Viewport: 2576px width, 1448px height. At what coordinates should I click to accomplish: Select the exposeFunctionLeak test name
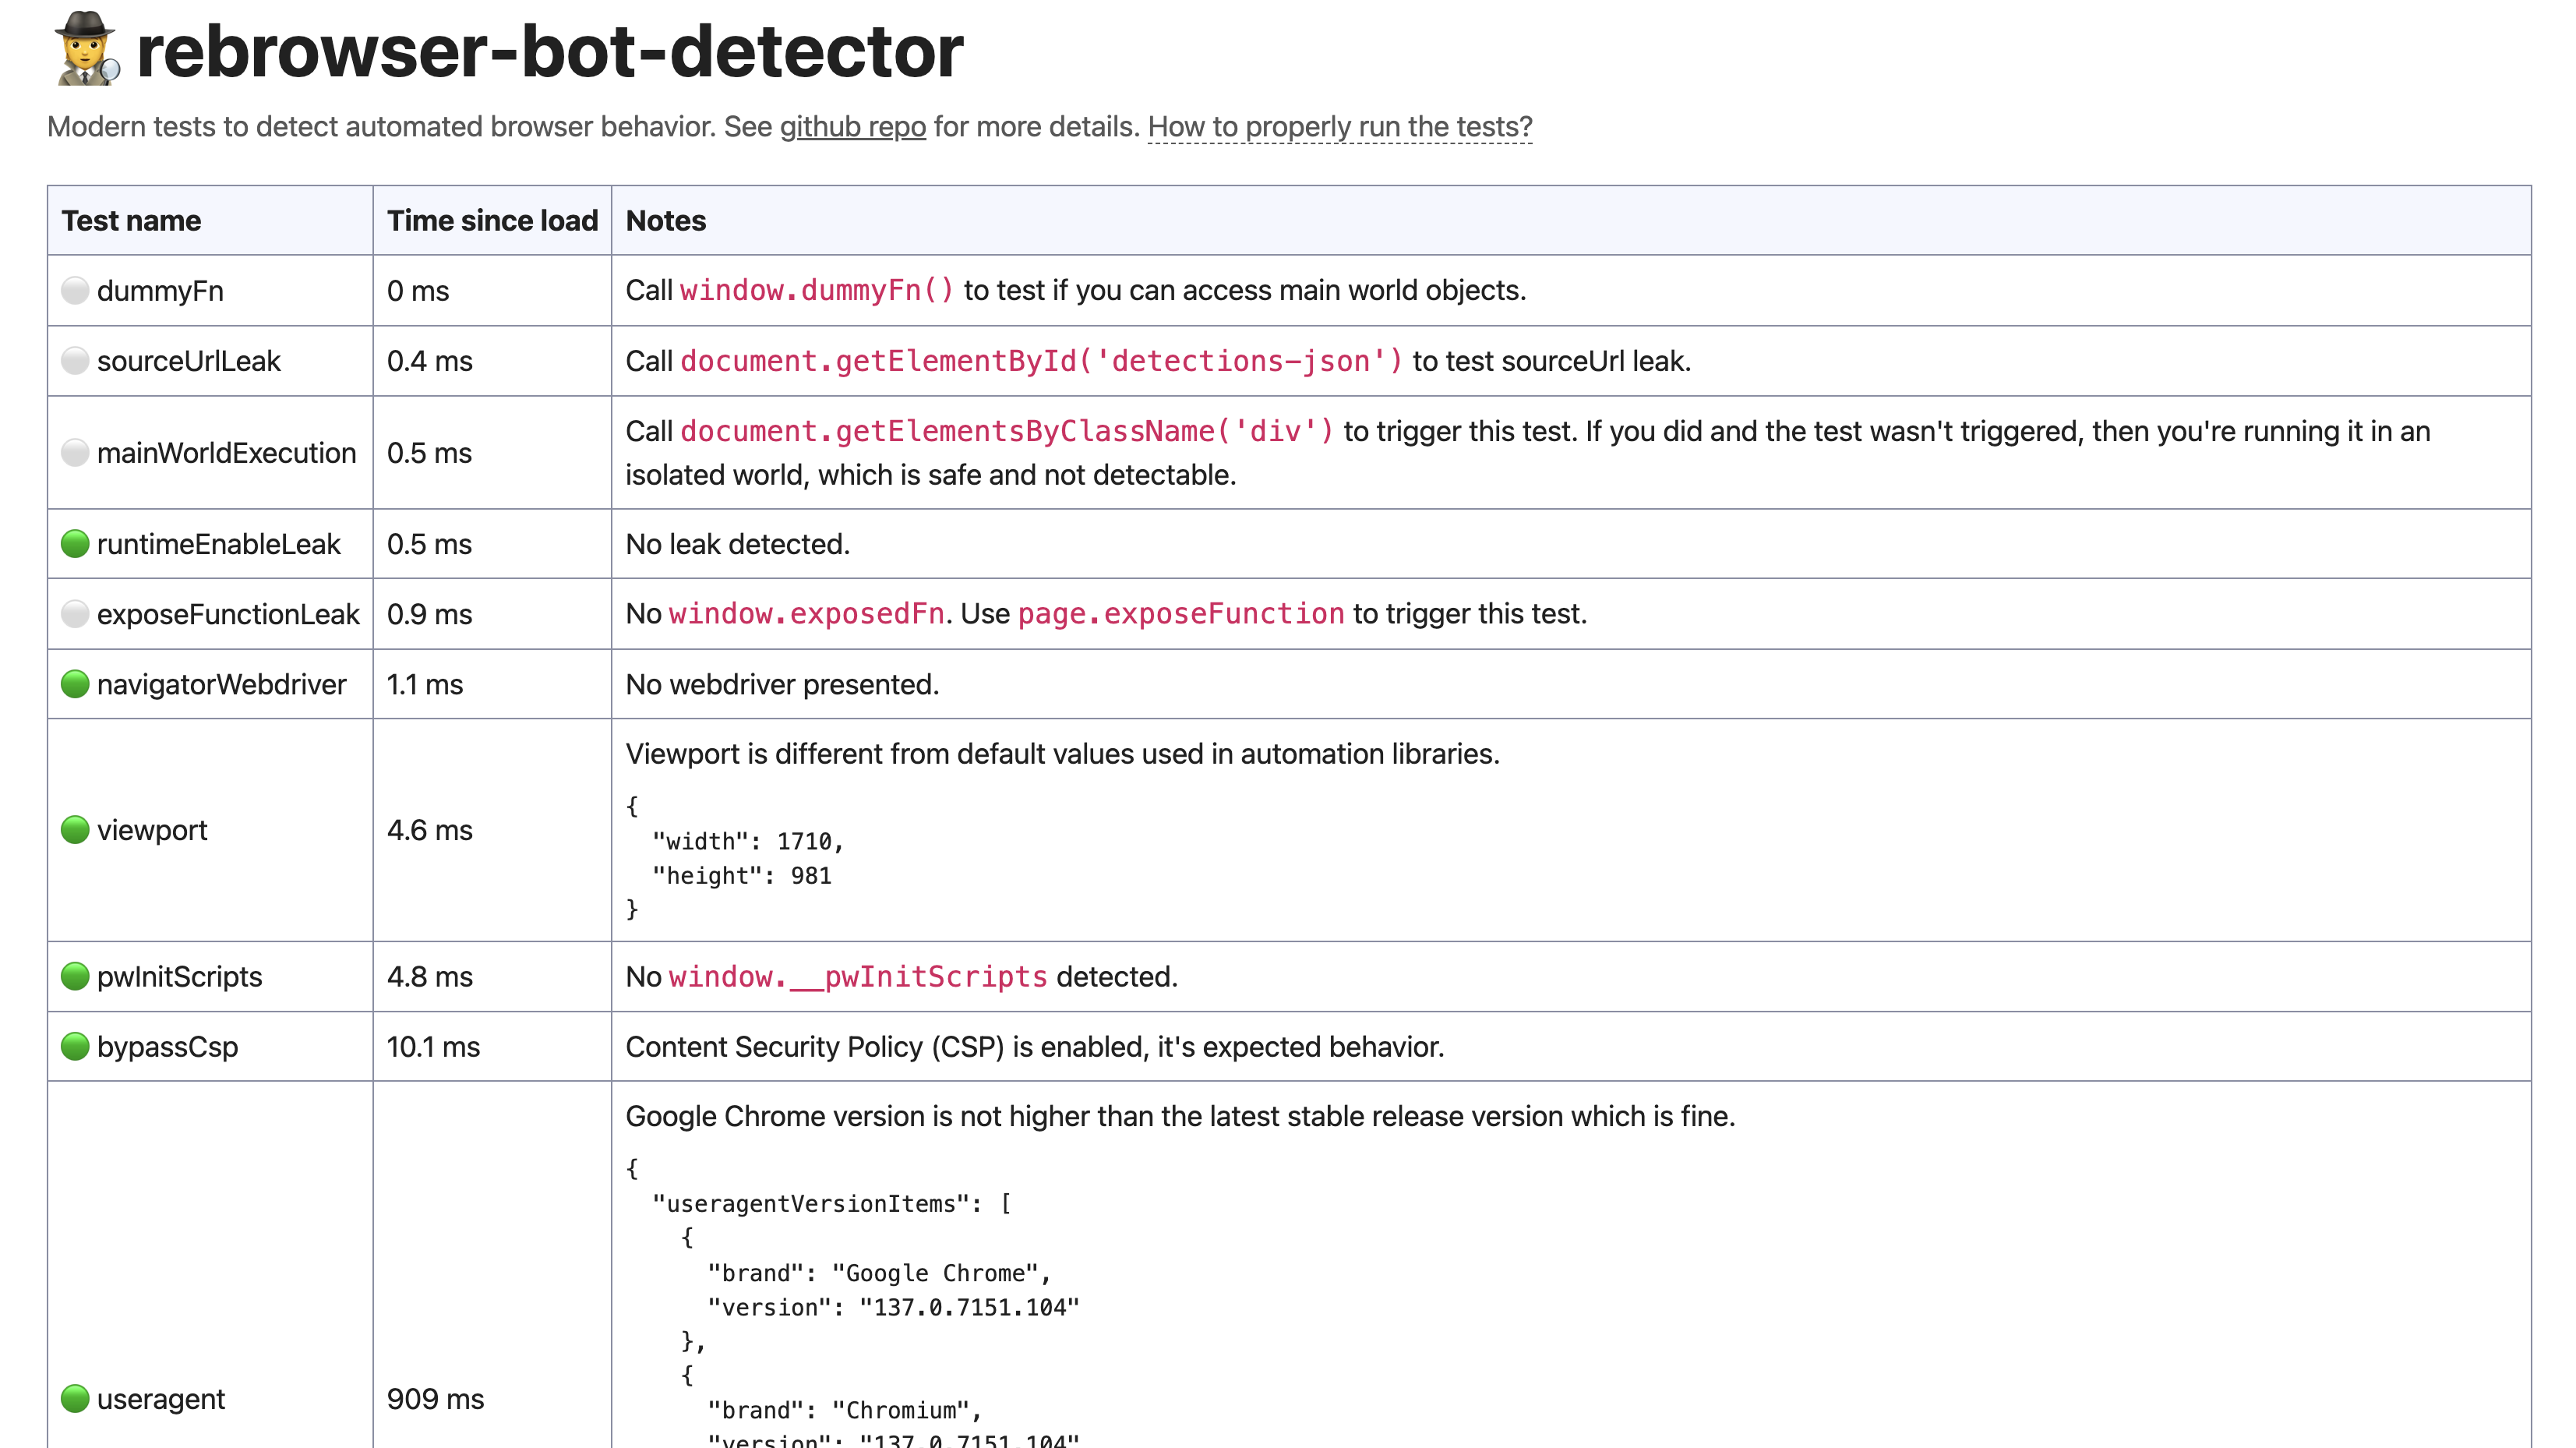[x=228, y=614]
